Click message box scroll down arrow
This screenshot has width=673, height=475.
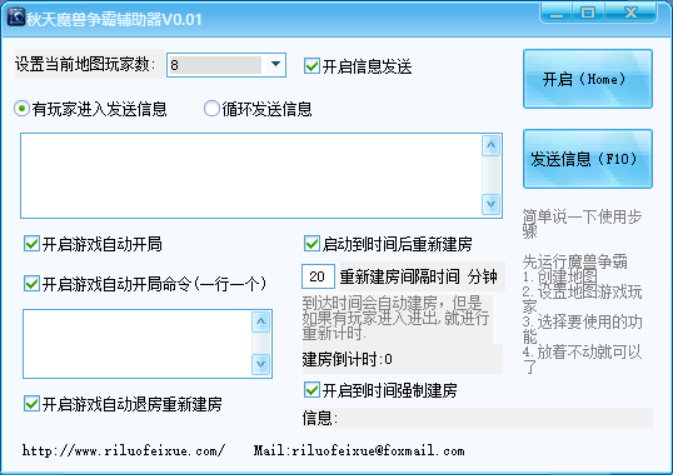[491, 204]
